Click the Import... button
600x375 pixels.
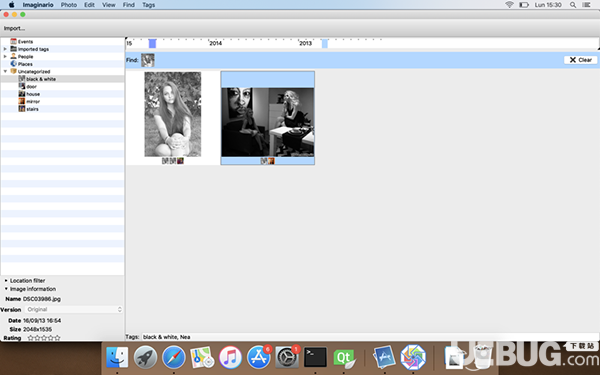tap(14, 28)
